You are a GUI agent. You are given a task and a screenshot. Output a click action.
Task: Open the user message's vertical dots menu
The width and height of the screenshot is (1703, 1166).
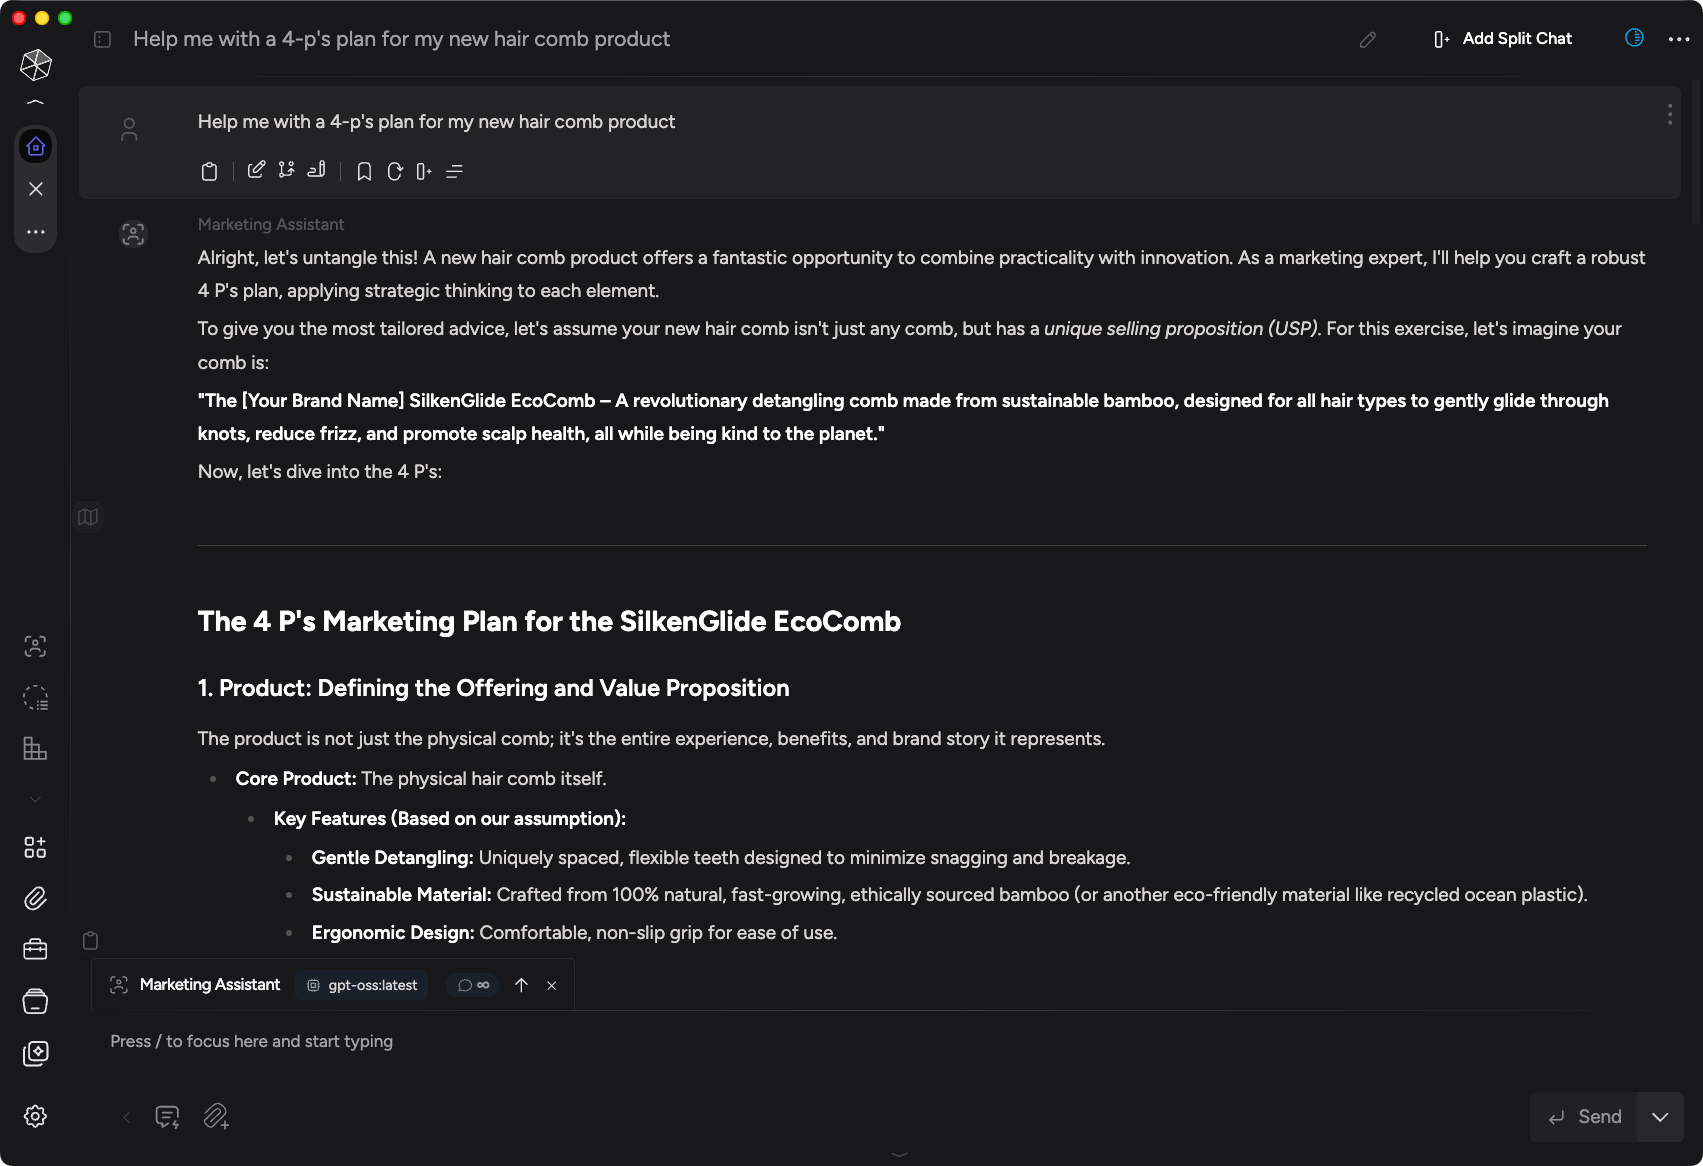pos(1669,115)
